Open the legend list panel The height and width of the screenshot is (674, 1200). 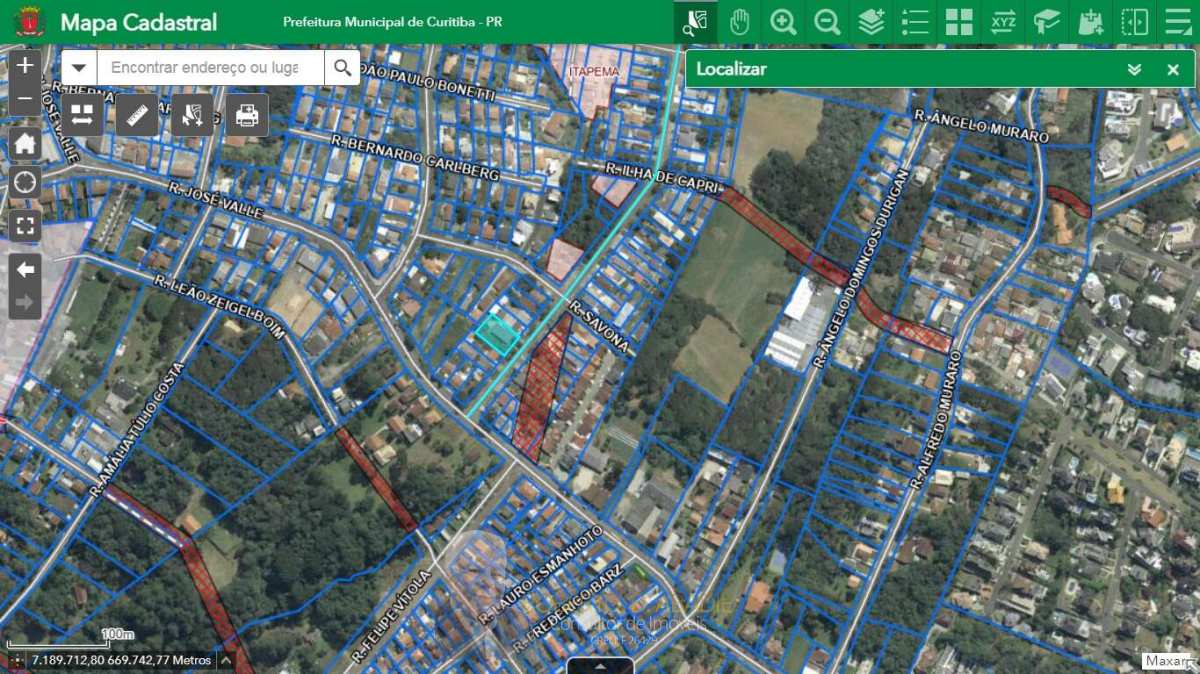[x=915, y=22]
